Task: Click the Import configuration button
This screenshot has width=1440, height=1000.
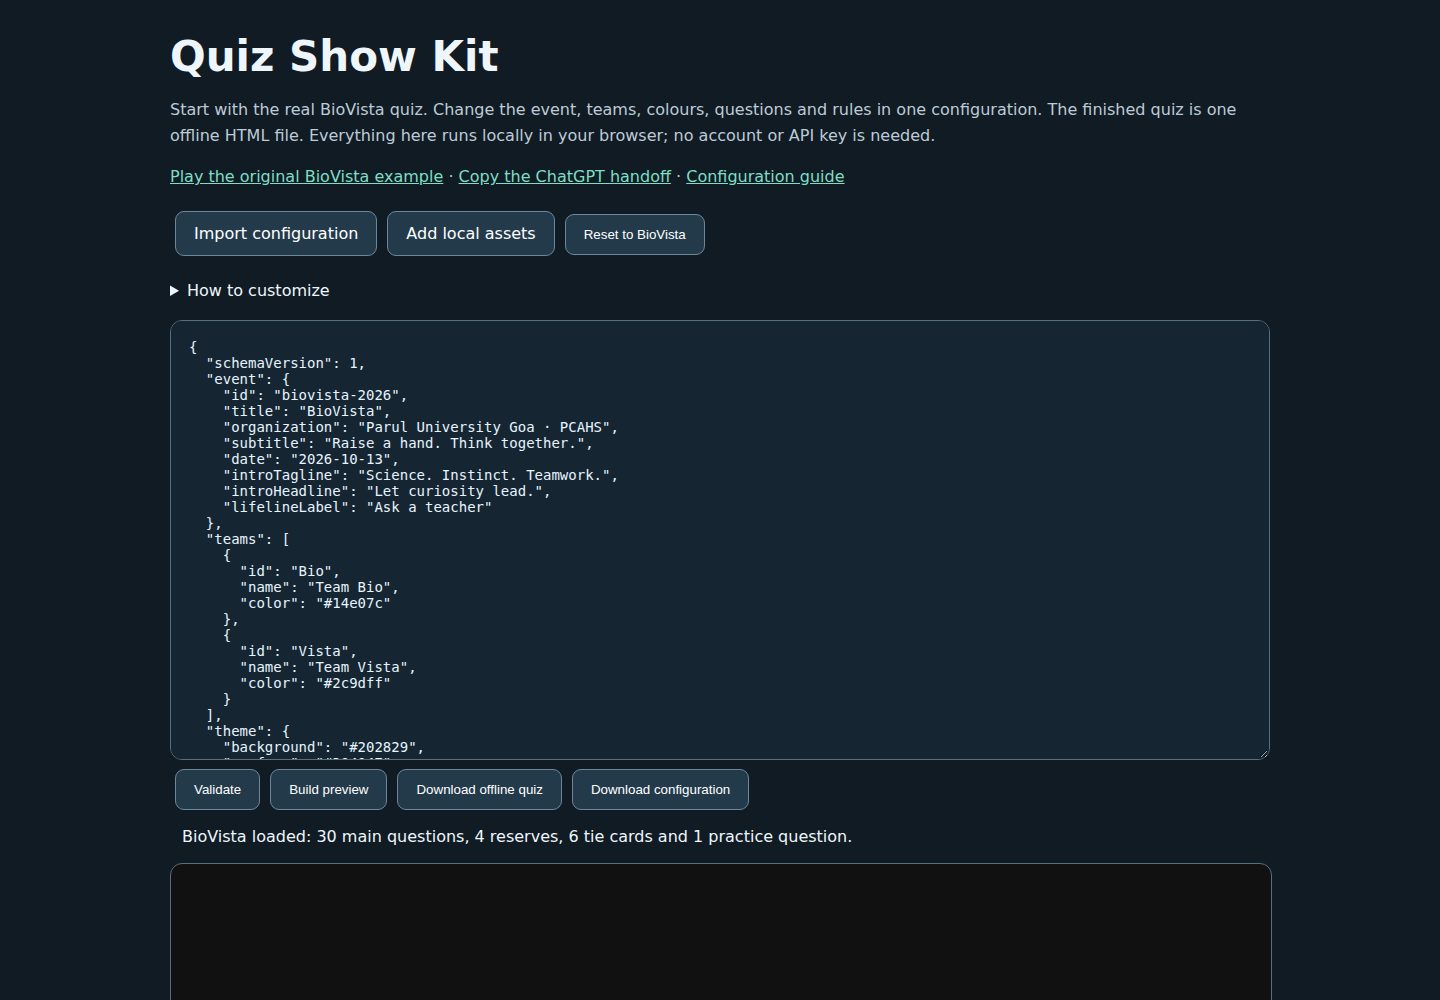Action: tap(276, 233)
